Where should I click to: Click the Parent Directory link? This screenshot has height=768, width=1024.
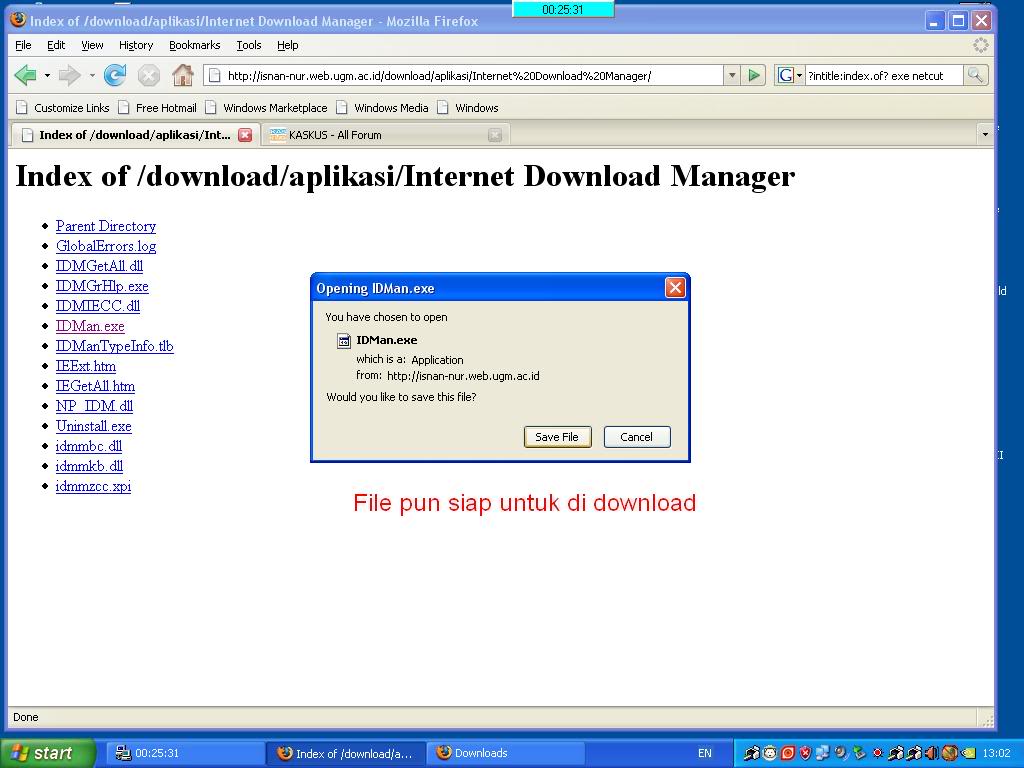pos(106,226)
